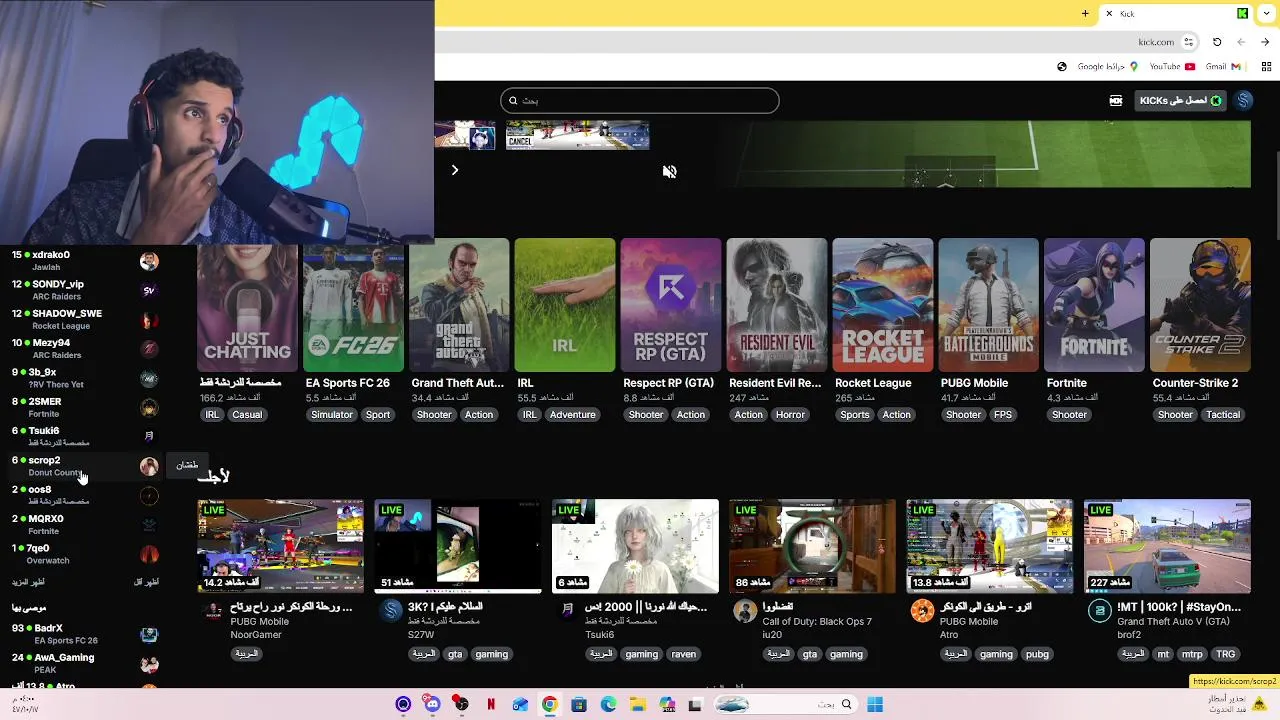Open brof2 GTA V live stream thumbnail

pos(1167,547)
